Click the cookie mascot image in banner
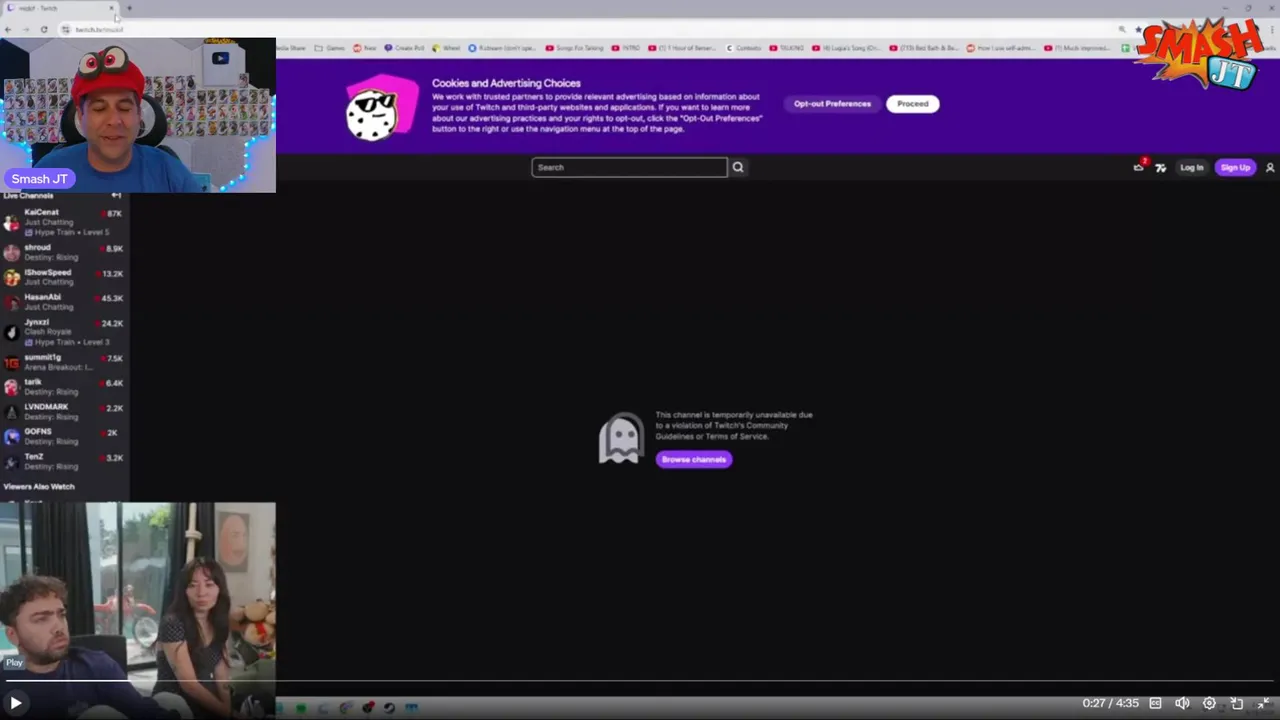Image resolution: width=1280 pixels, height=720 pixels. click(381, 107)
